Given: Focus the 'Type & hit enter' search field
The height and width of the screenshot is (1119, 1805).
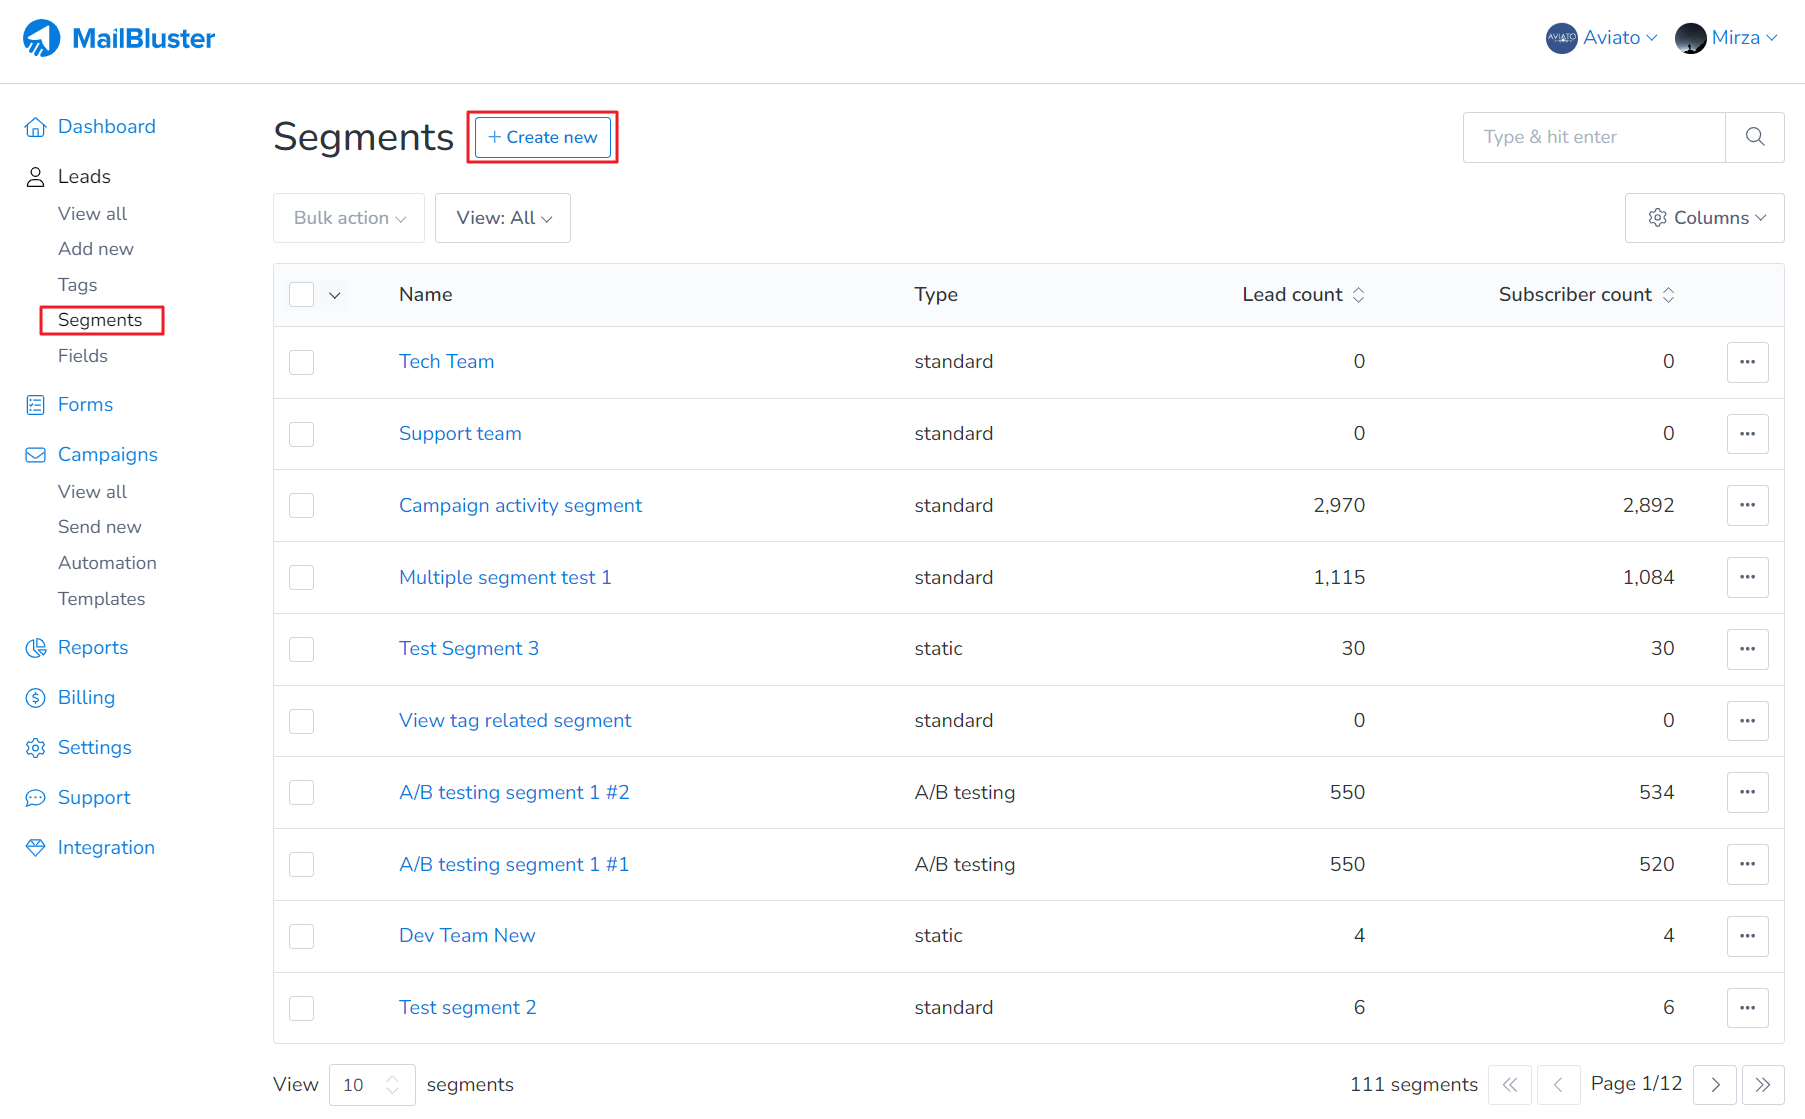Looking at the screenshot, I should (x=1593, y=137).
